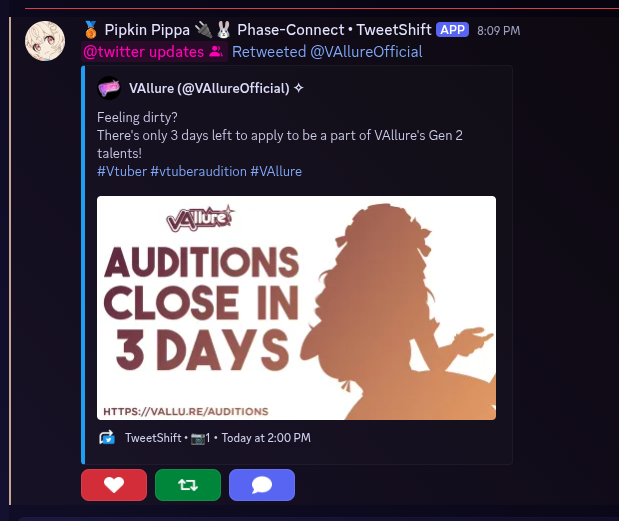Image resolution: width=619 pixels, height=521 pixels.
Task: Open the VAllure (@VAllureOfficial) author link
Action: click(209, 88)
